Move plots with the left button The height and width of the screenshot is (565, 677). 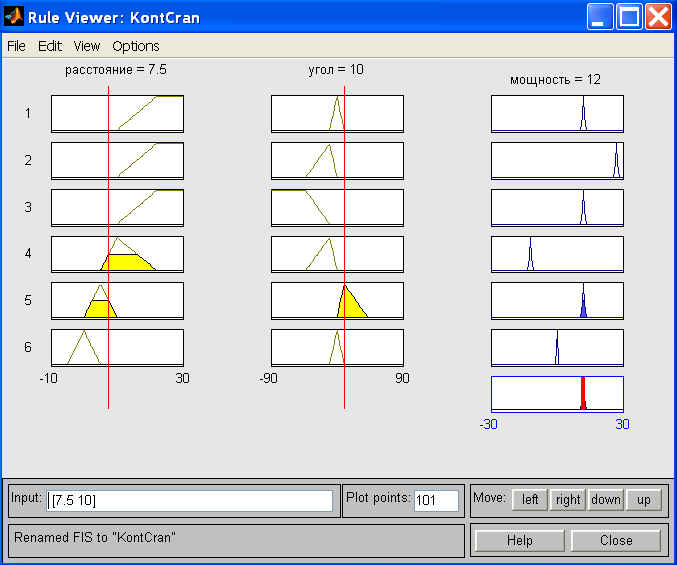coord(530,499)
